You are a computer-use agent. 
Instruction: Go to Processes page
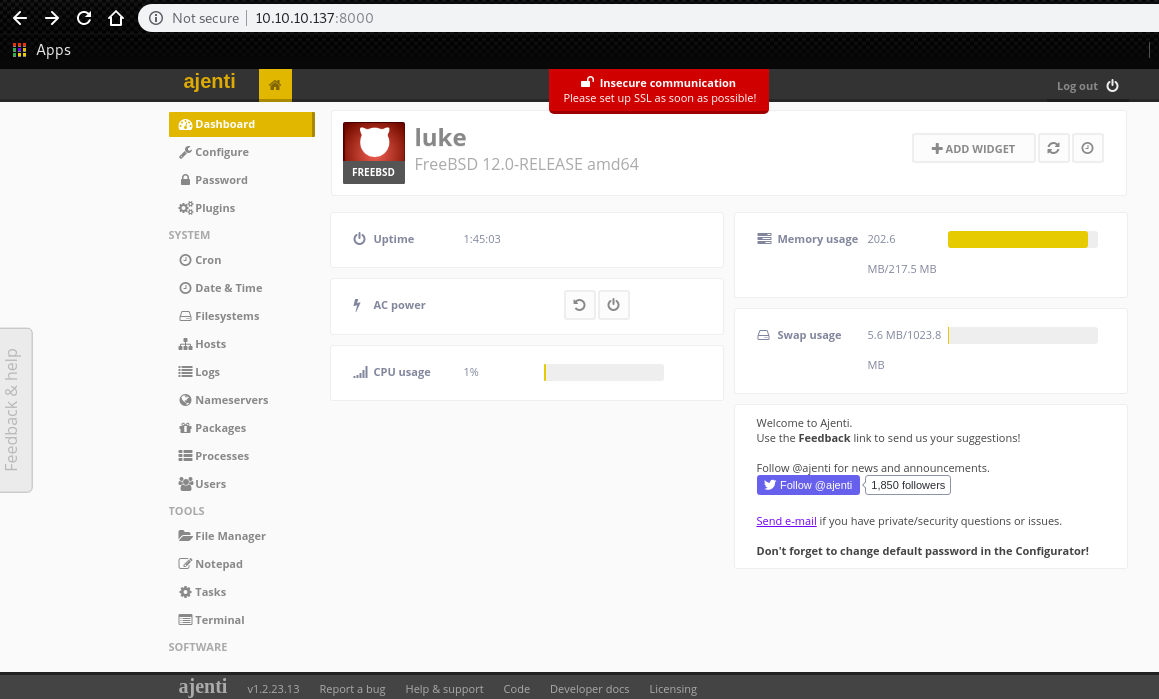221,456
